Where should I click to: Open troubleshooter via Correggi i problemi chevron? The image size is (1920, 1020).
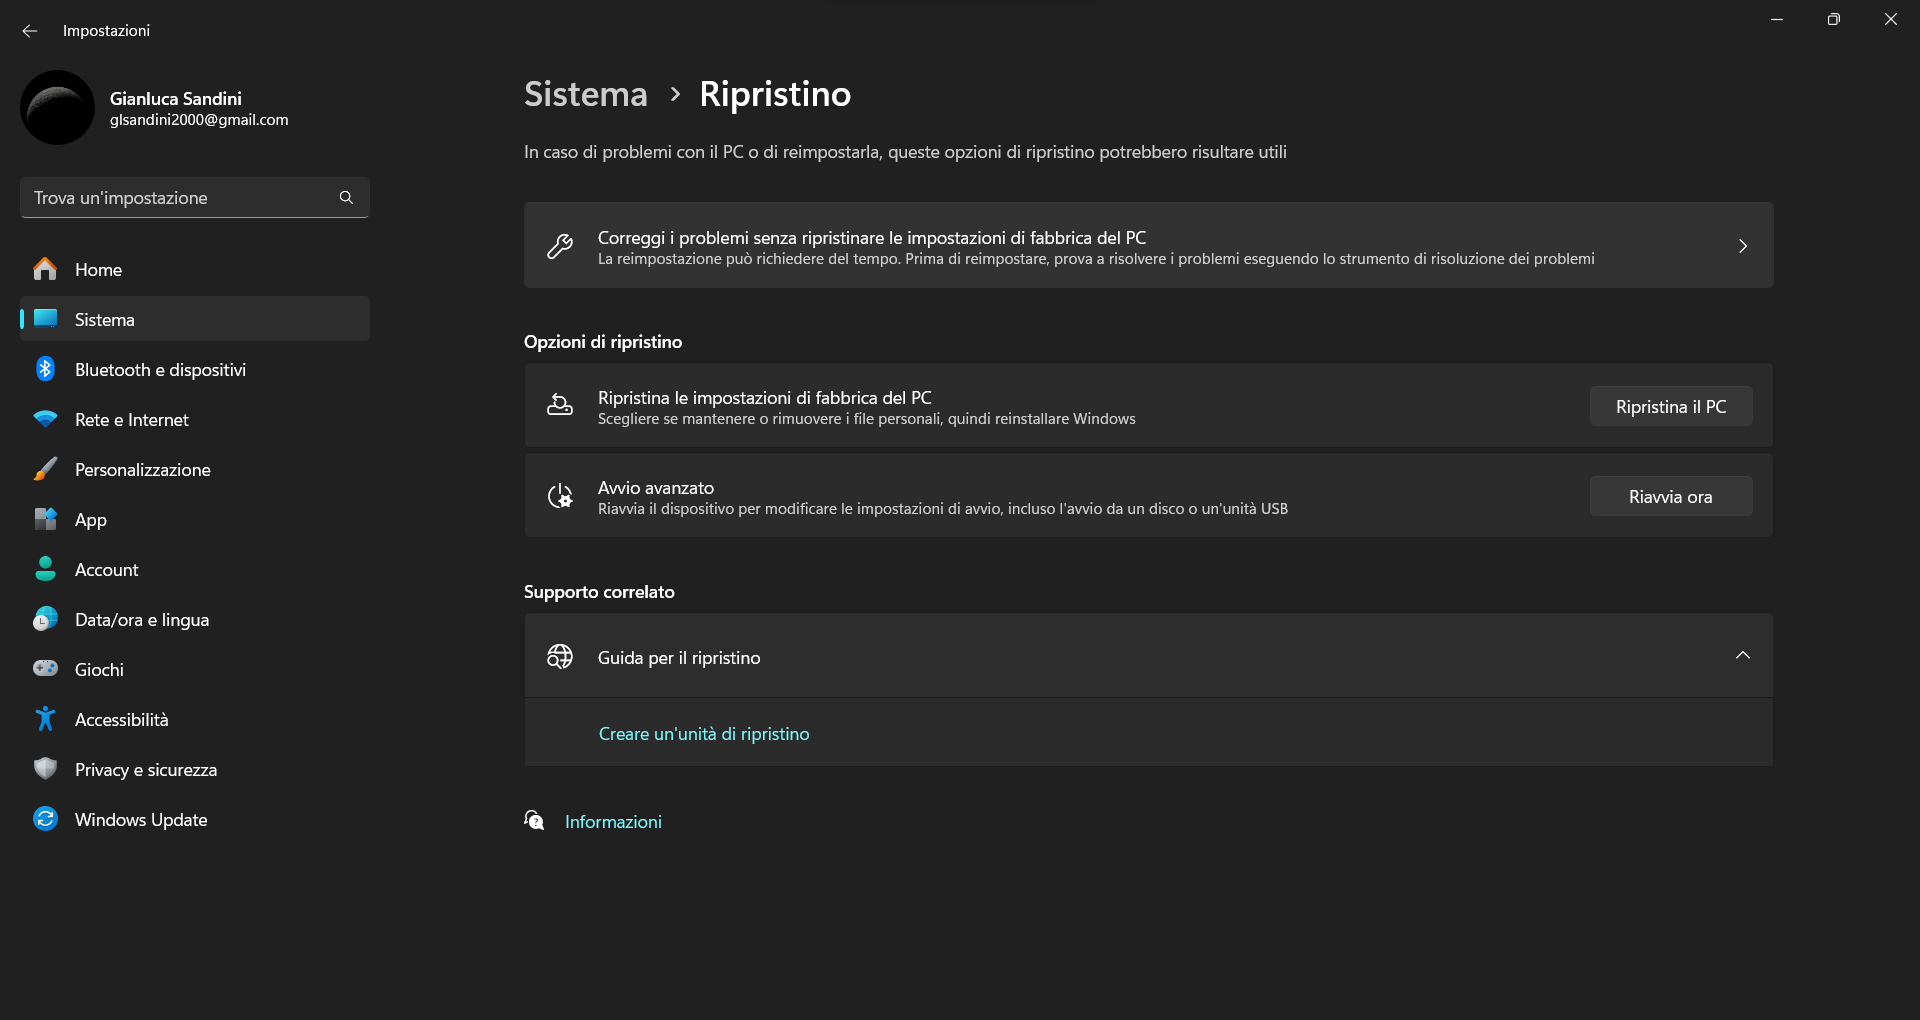(x=1742, y=246)
